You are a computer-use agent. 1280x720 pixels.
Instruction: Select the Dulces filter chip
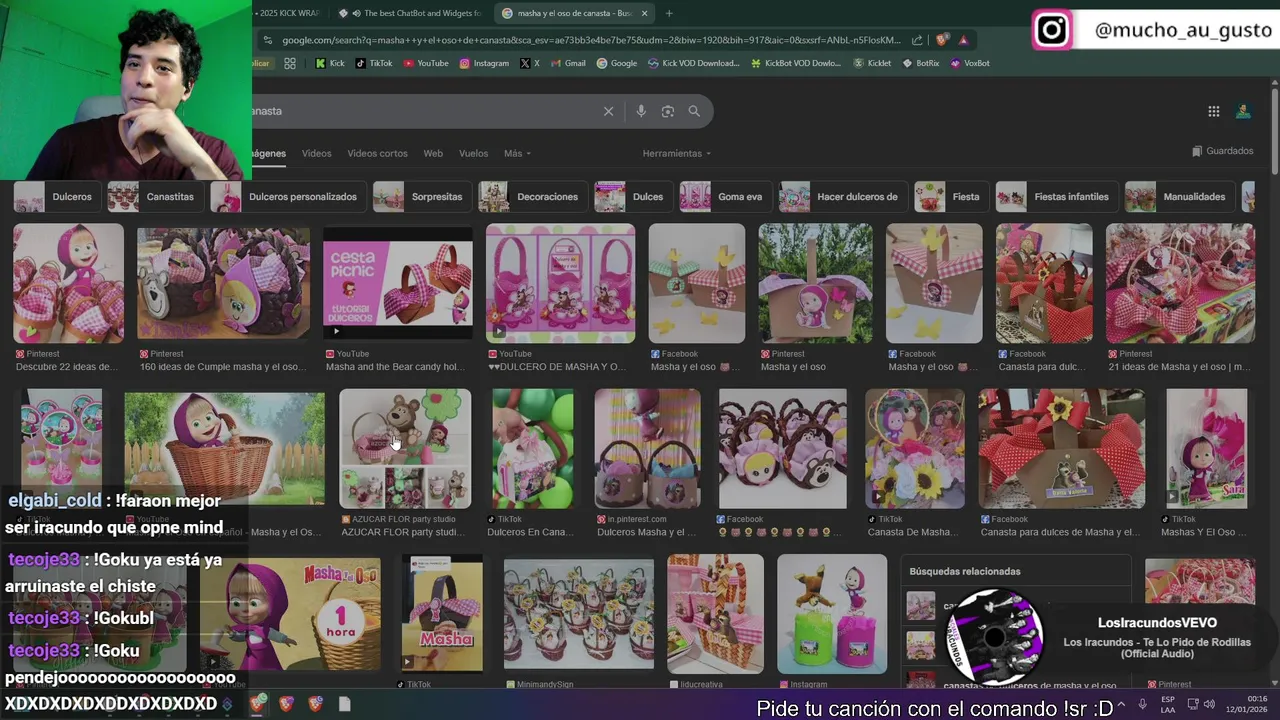point(632,197)
